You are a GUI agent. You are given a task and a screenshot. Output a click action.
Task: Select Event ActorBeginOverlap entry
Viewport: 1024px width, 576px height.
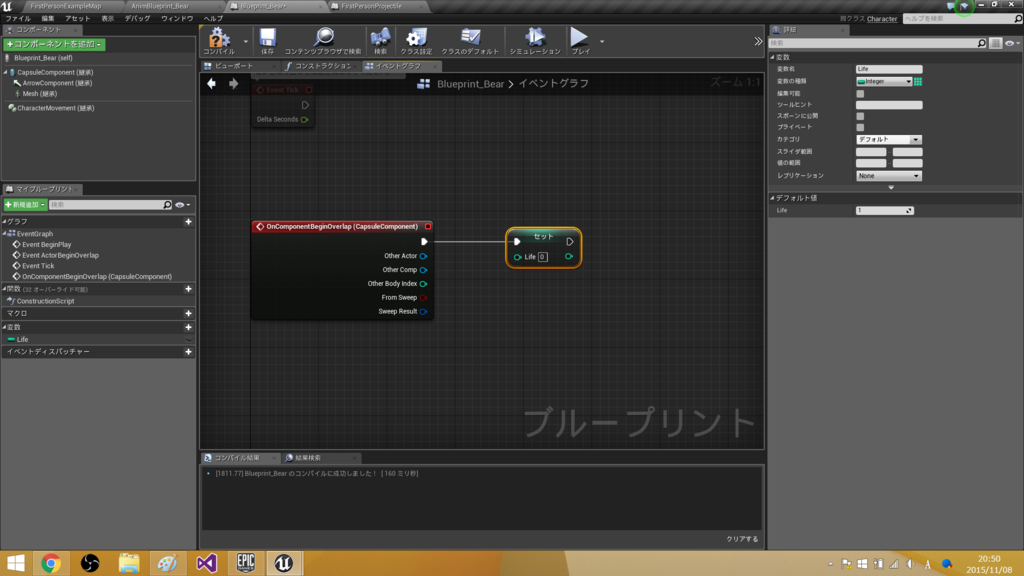tap(60, 255)
